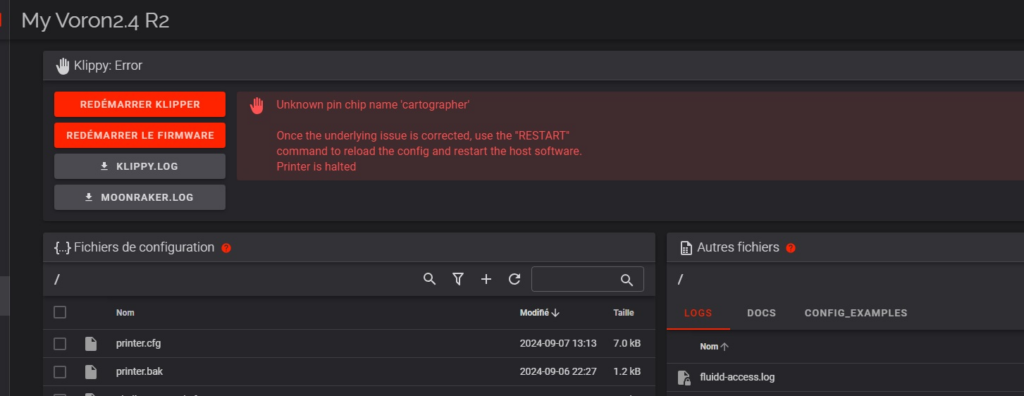Click the printer.cfg file icon
The height and width of the screenshot is (396, 1024).
[91, 344]
